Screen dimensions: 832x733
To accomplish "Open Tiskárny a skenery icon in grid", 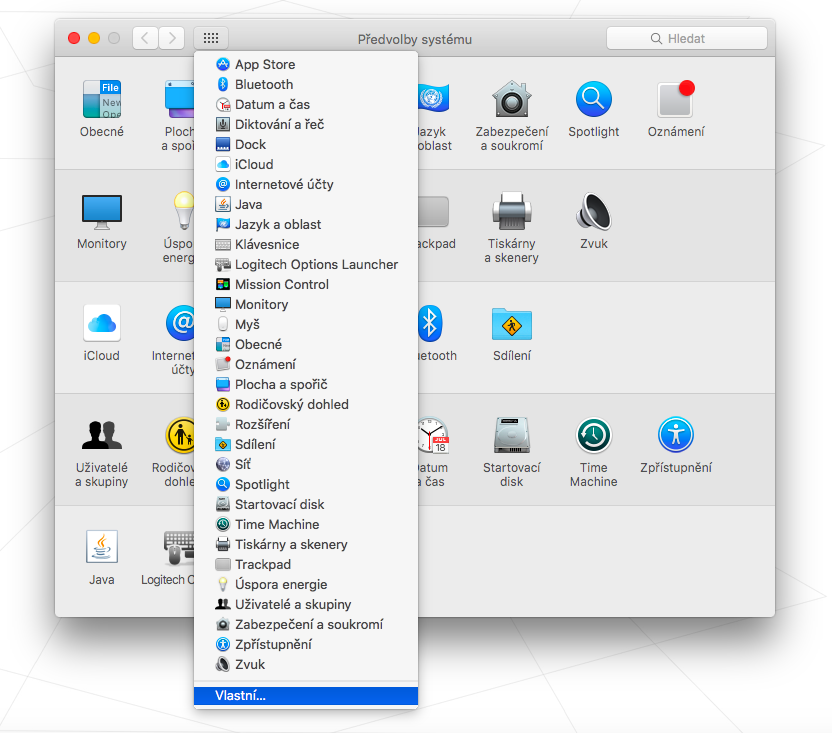I will [x=512, y=211].
